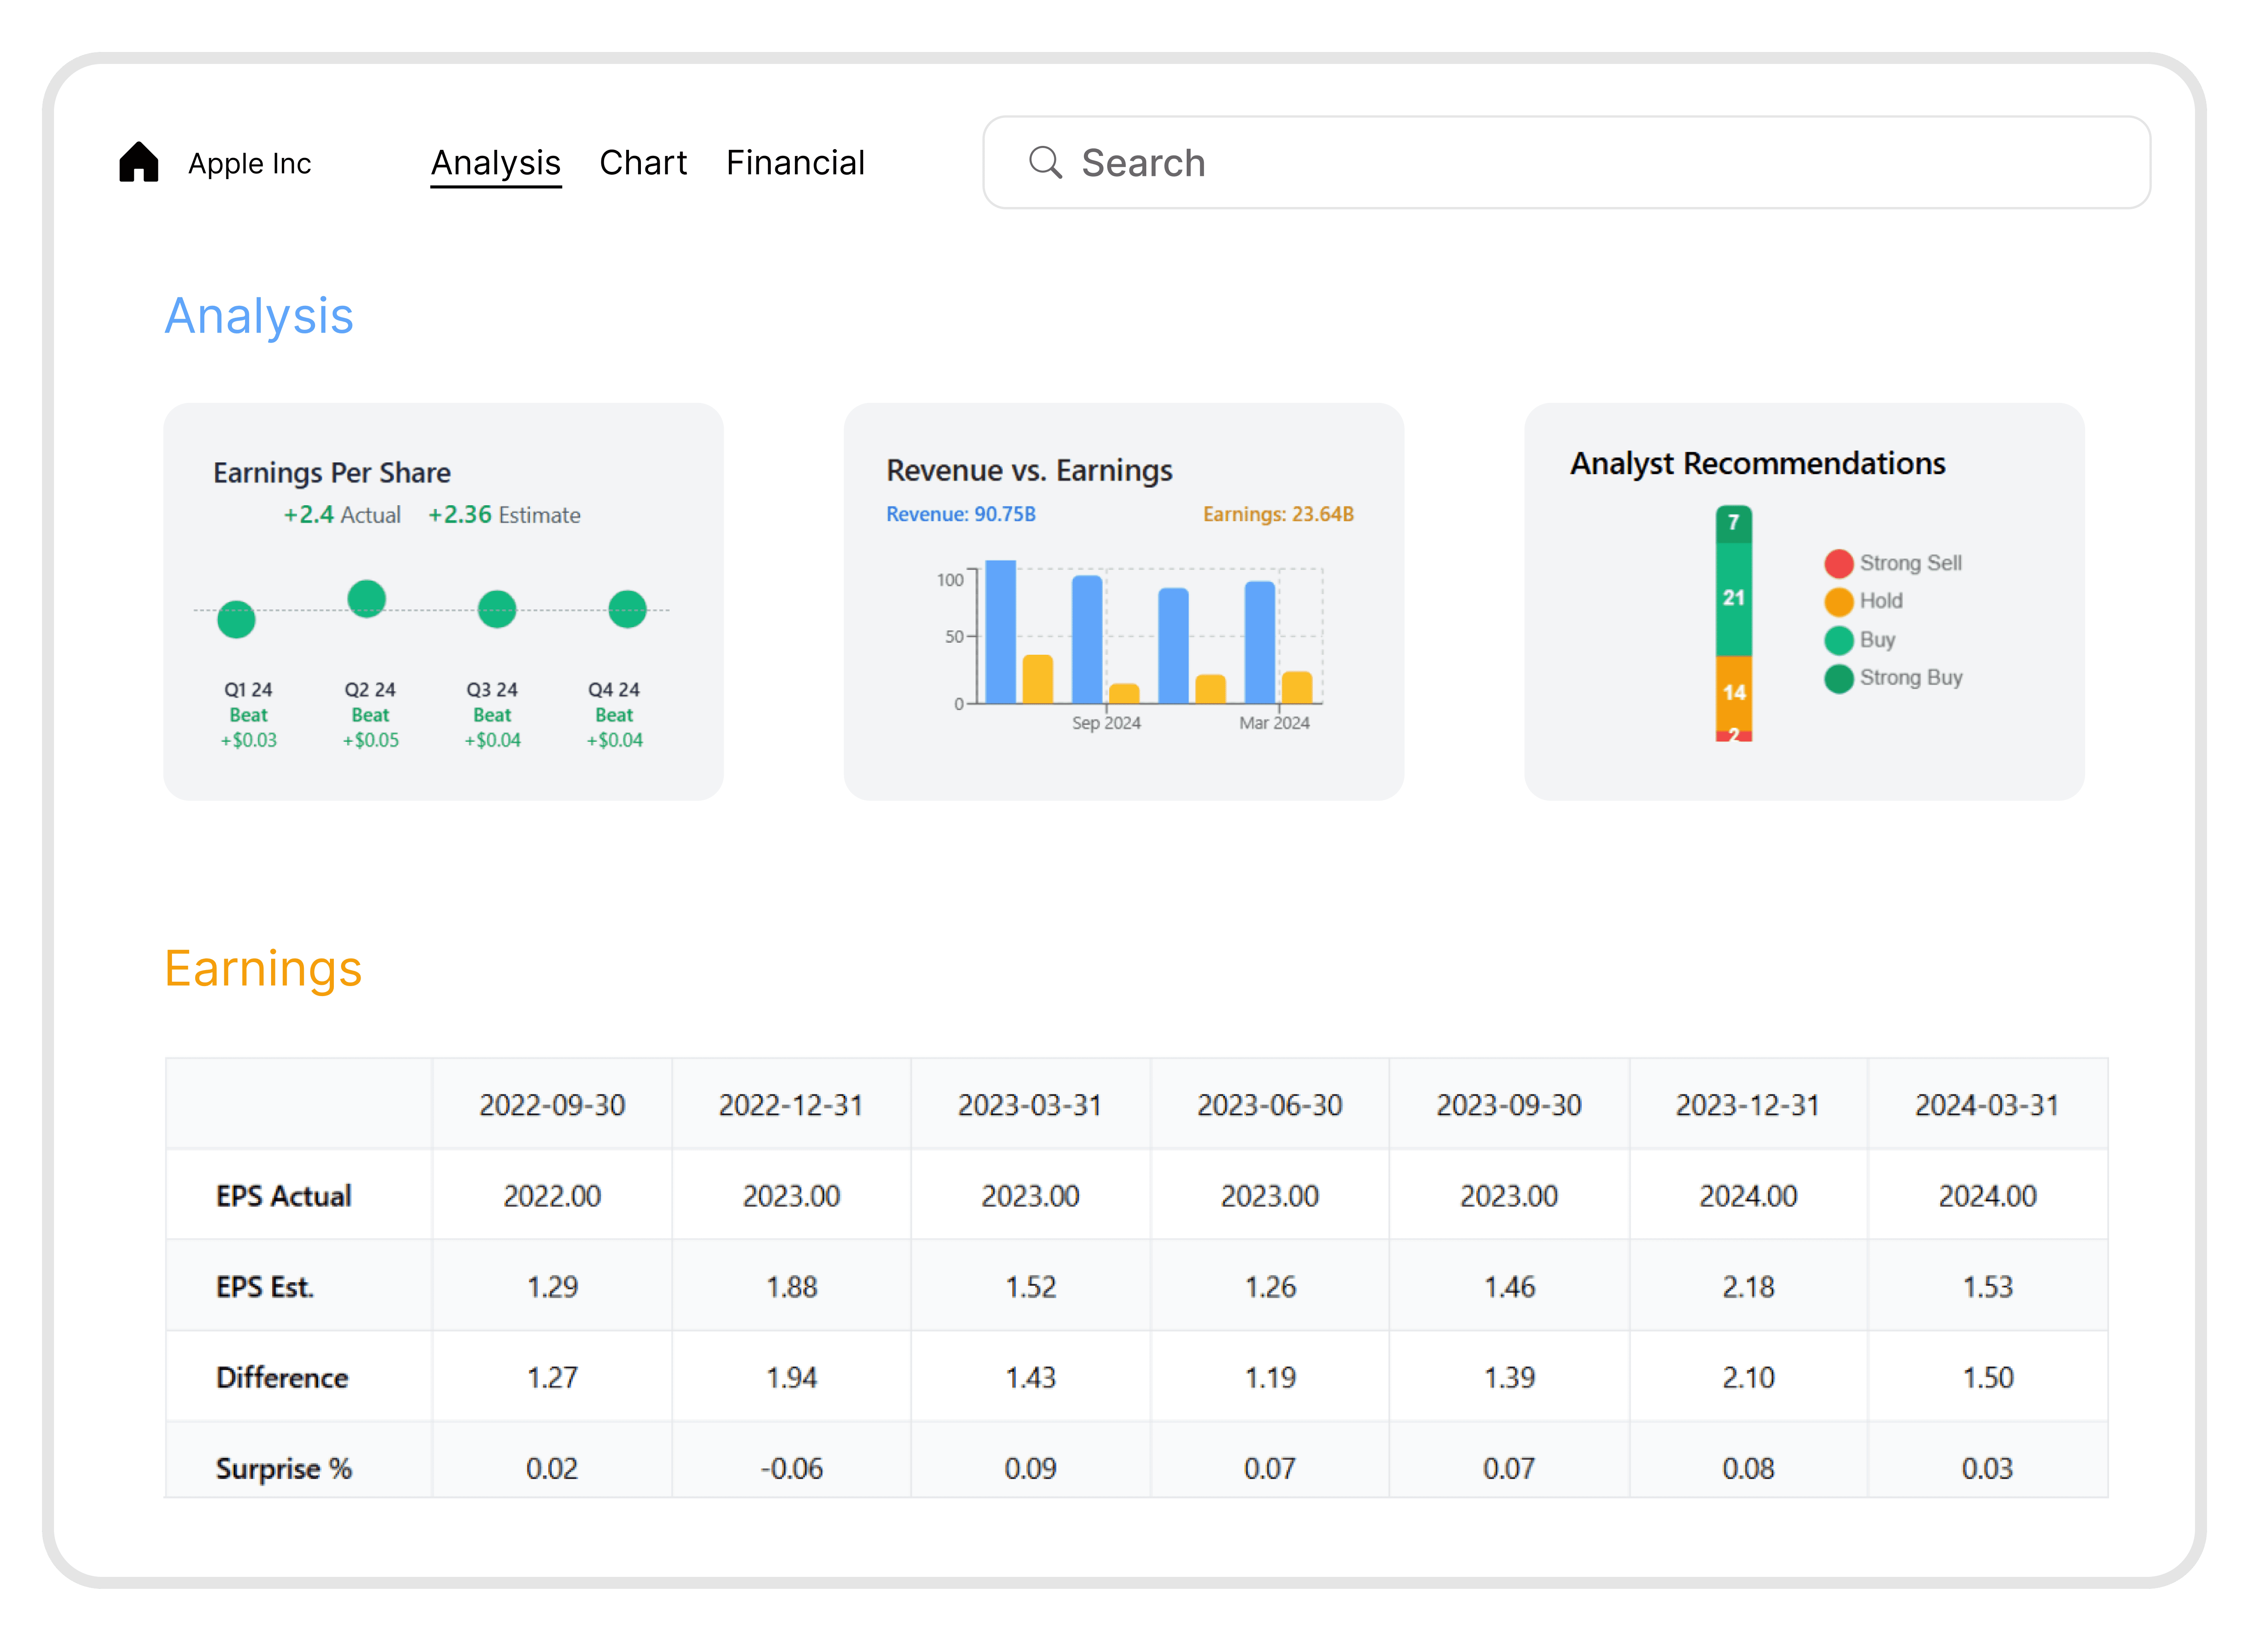Select the Q3 24 earnings dot
The height and width of the screenshot is (1652, 2247).
pos(496,609)
